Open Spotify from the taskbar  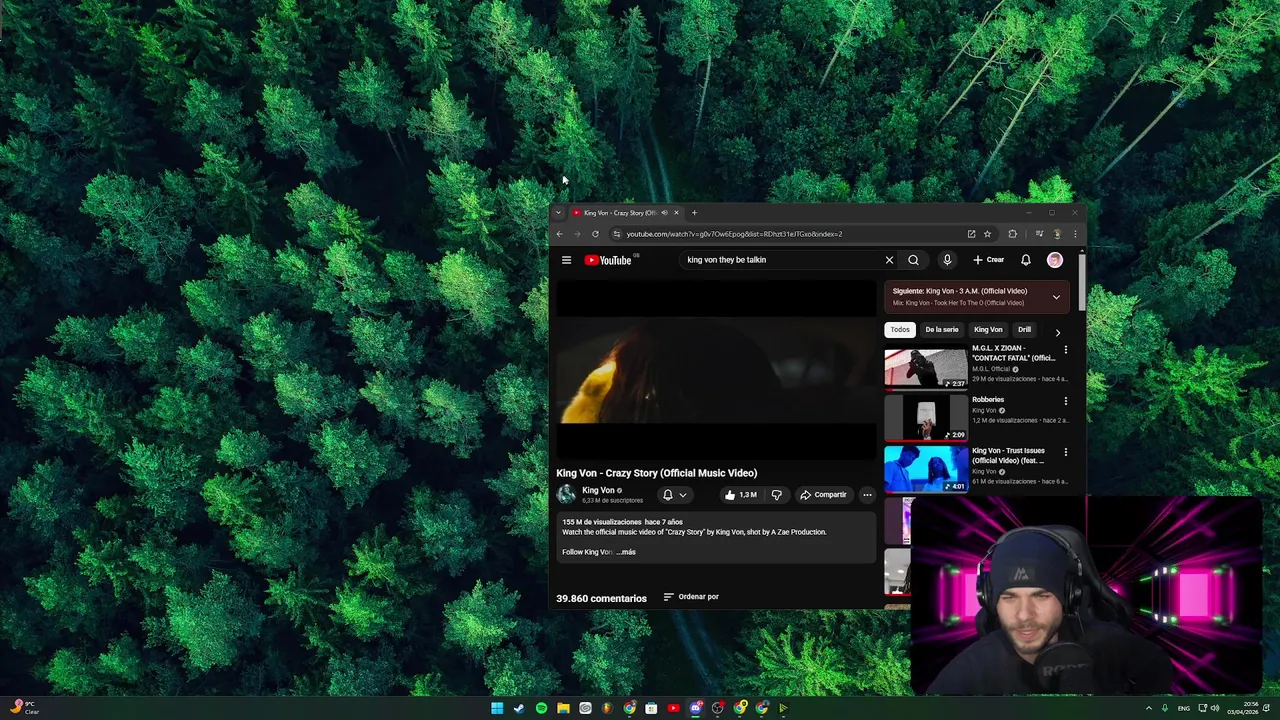[541, 708]
